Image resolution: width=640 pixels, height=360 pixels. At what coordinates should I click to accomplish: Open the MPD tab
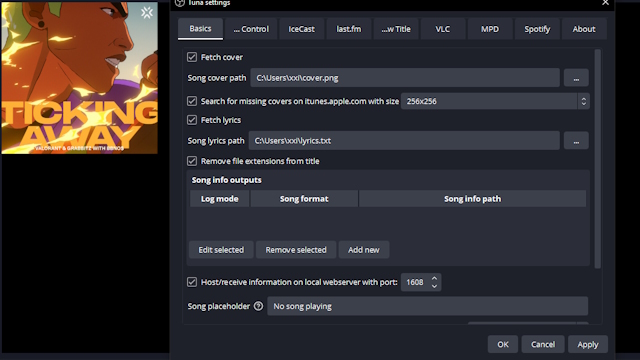click(x=490, y=29)
